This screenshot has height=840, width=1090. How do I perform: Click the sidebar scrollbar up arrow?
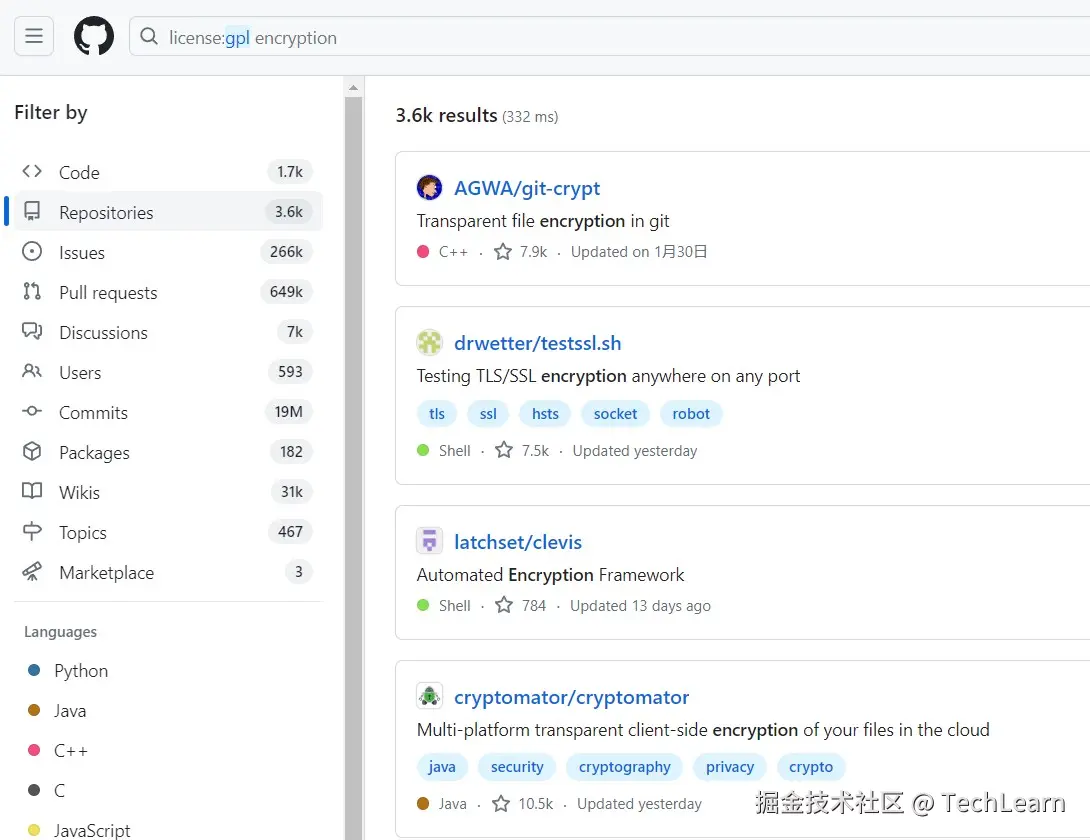[353, 88]
